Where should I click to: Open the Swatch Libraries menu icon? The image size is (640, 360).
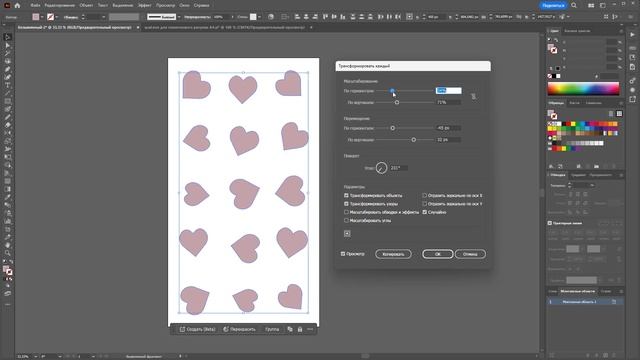point(551,166)
